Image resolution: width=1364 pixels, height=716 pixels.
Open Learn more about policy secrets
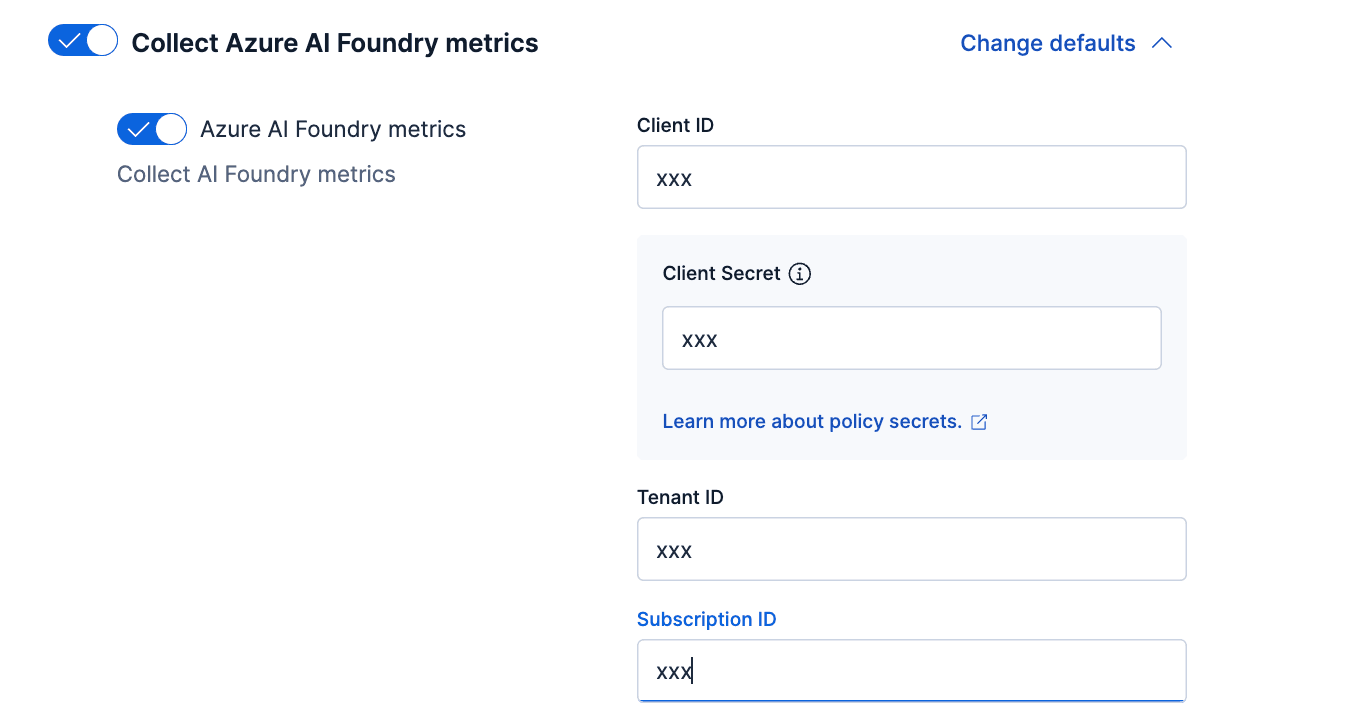(x=813, y=421)
